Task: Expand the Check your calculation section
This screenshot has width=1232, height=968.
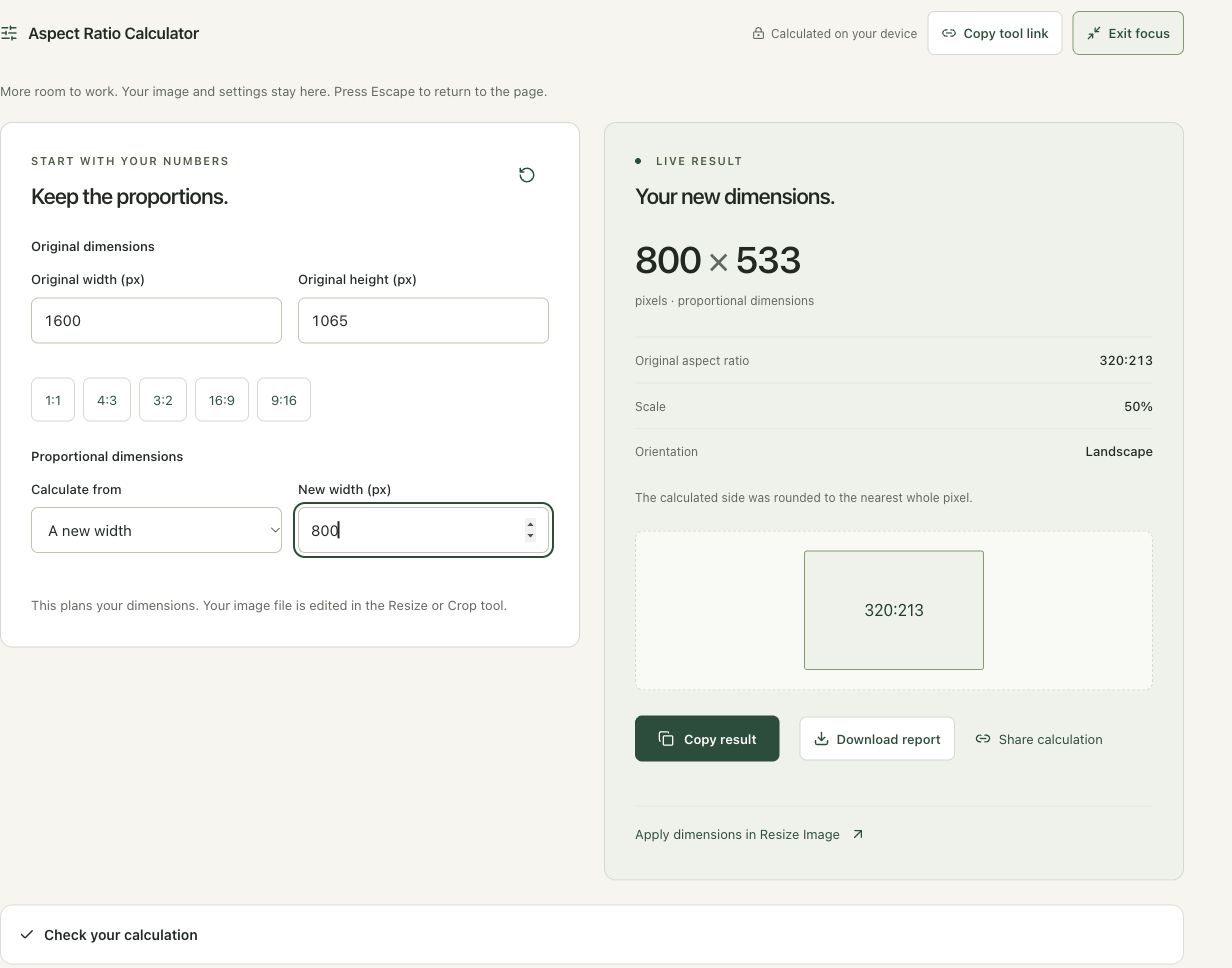Action: (592, 935)
